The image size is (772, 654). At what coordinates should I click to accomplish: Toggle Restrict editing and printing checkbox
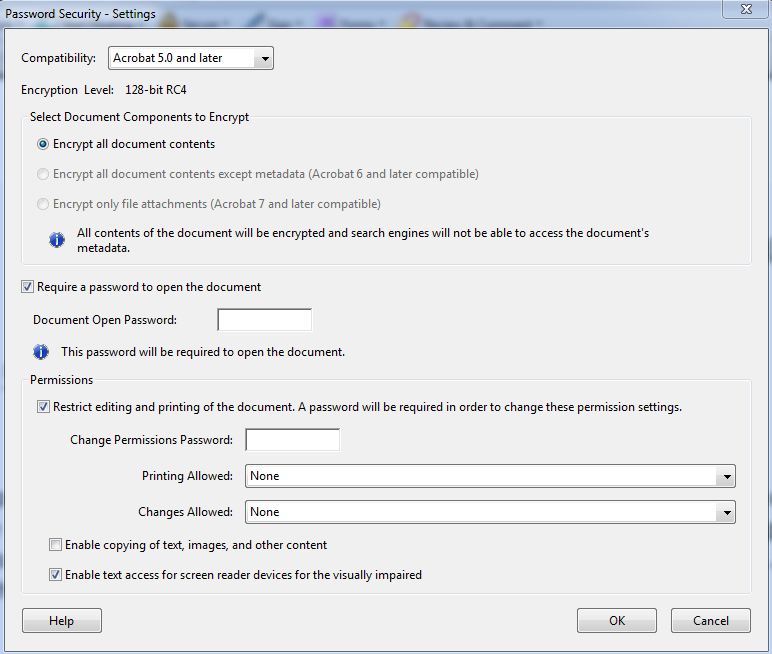pos(43,407)
